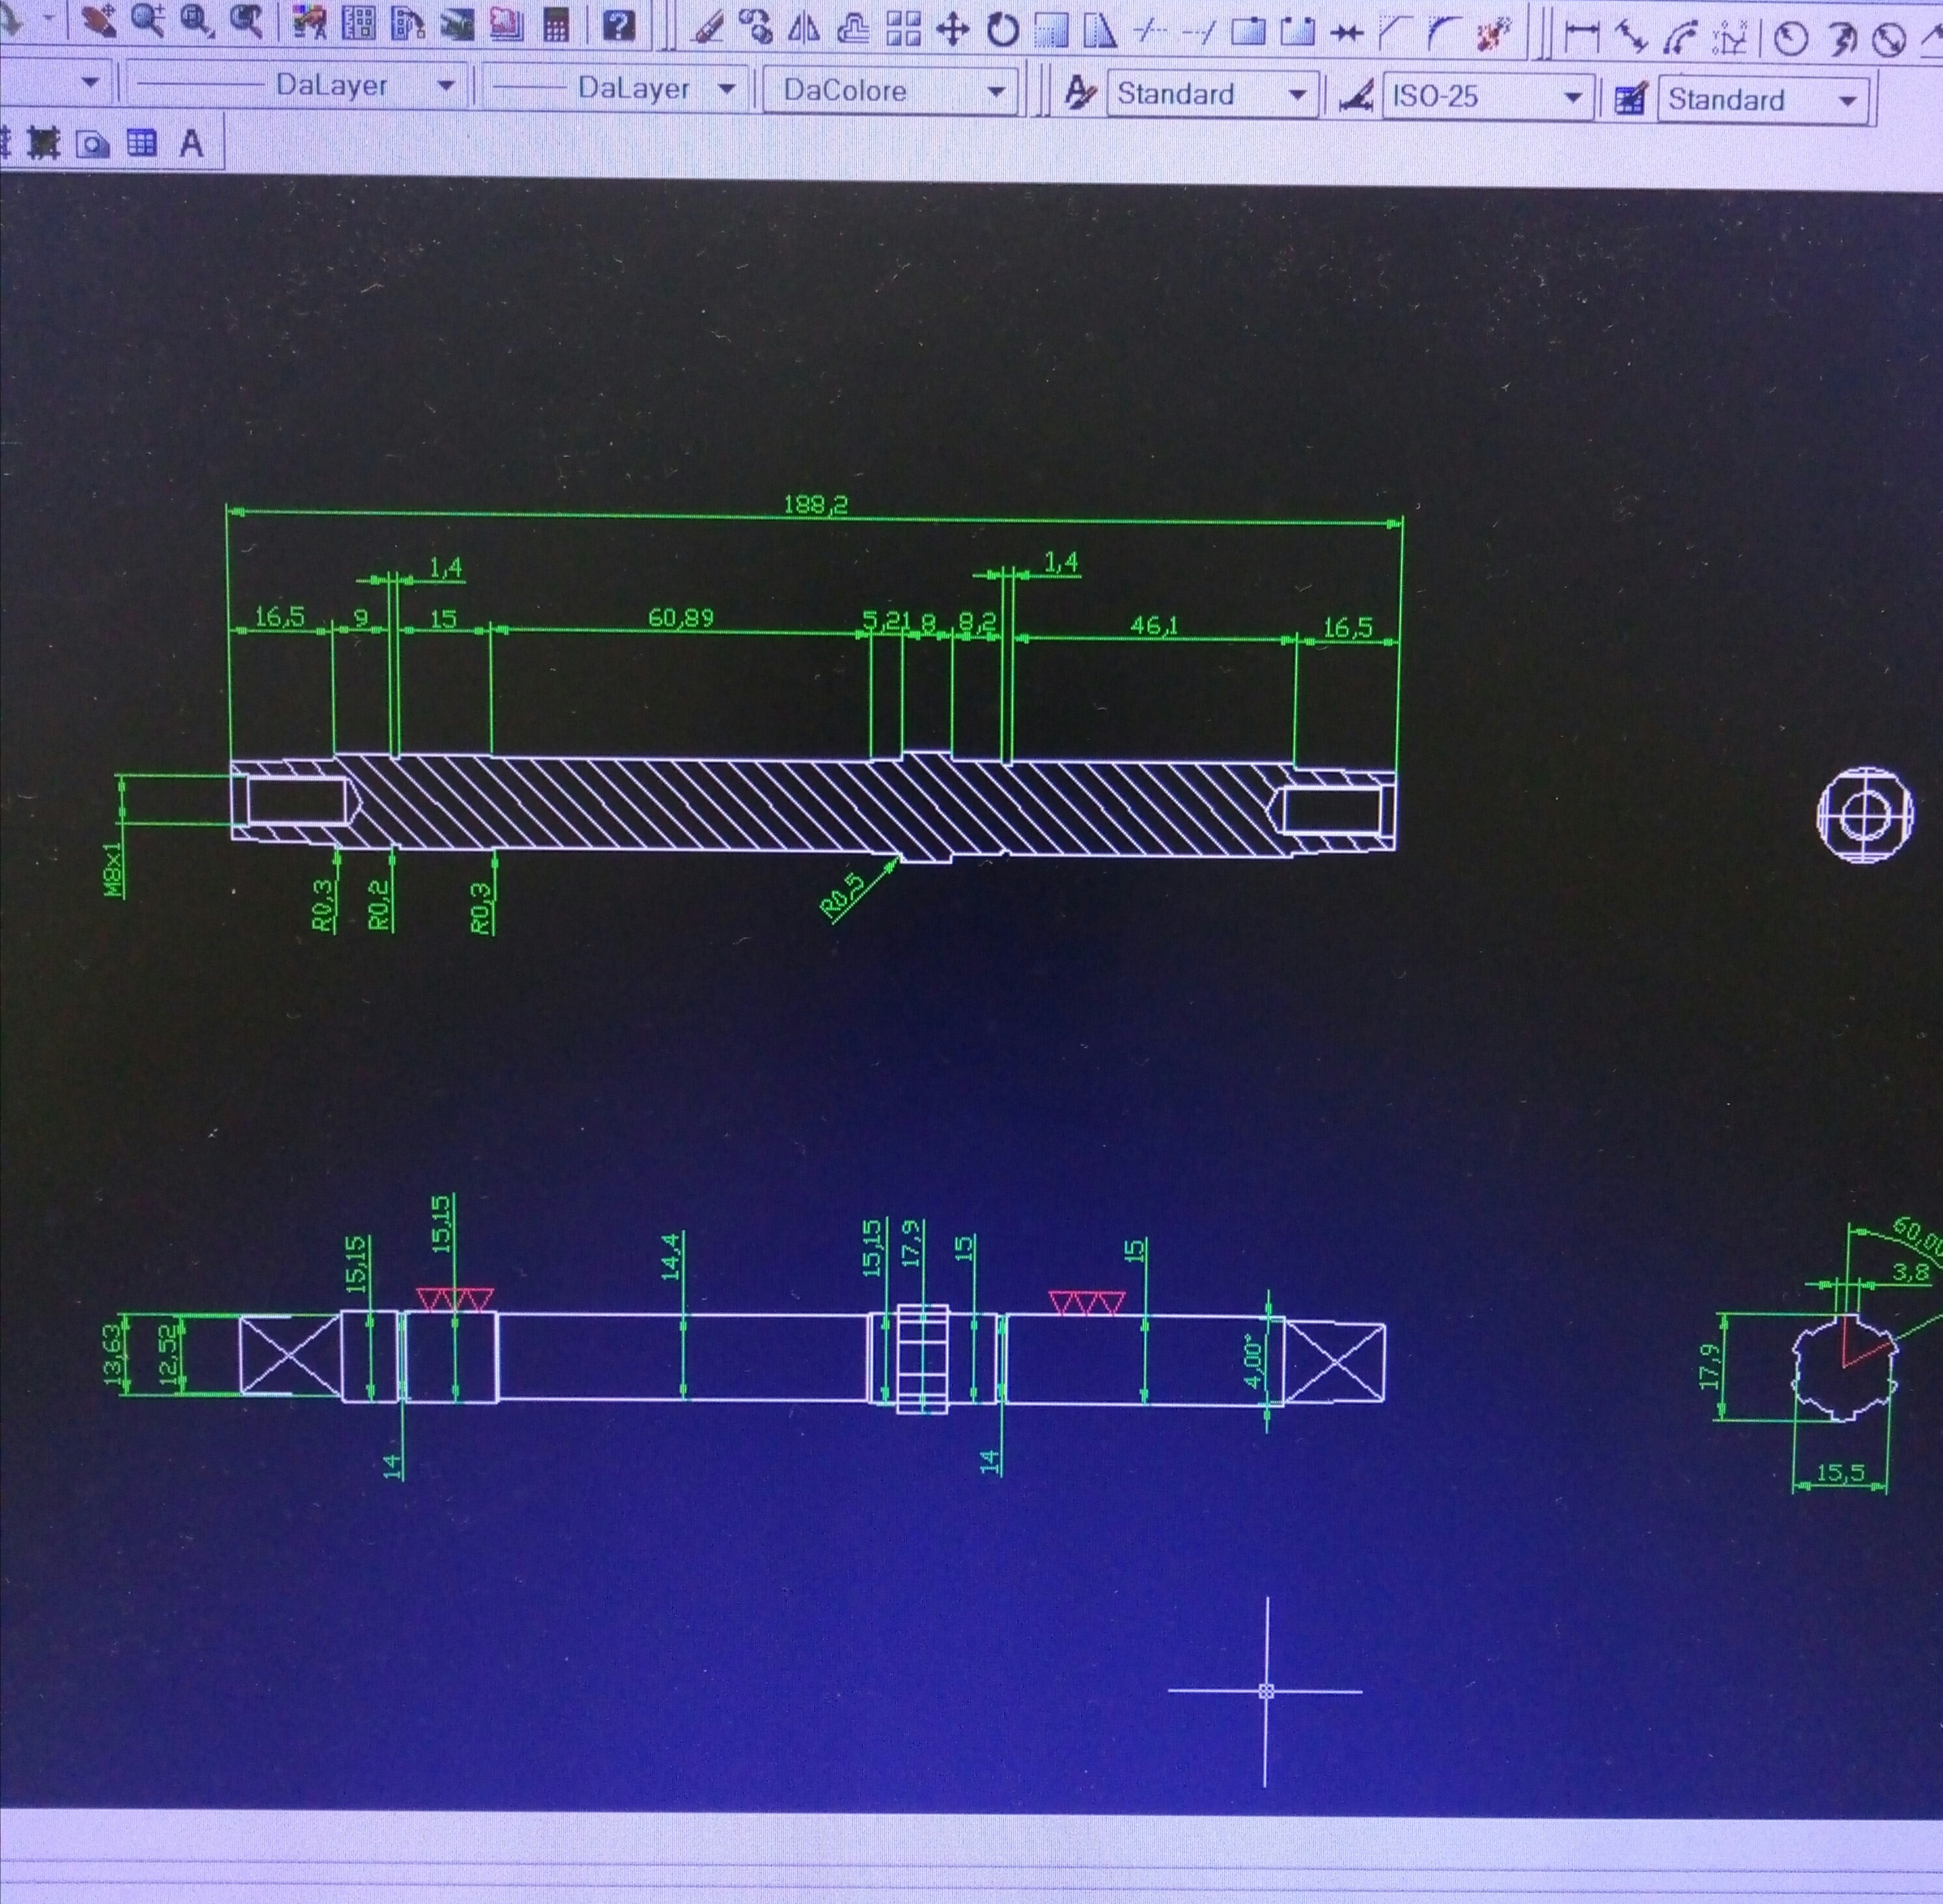Open the Dimension Style manager icon
Viewport: 1943px width, 1904px height.
(x=1356, y=96)
